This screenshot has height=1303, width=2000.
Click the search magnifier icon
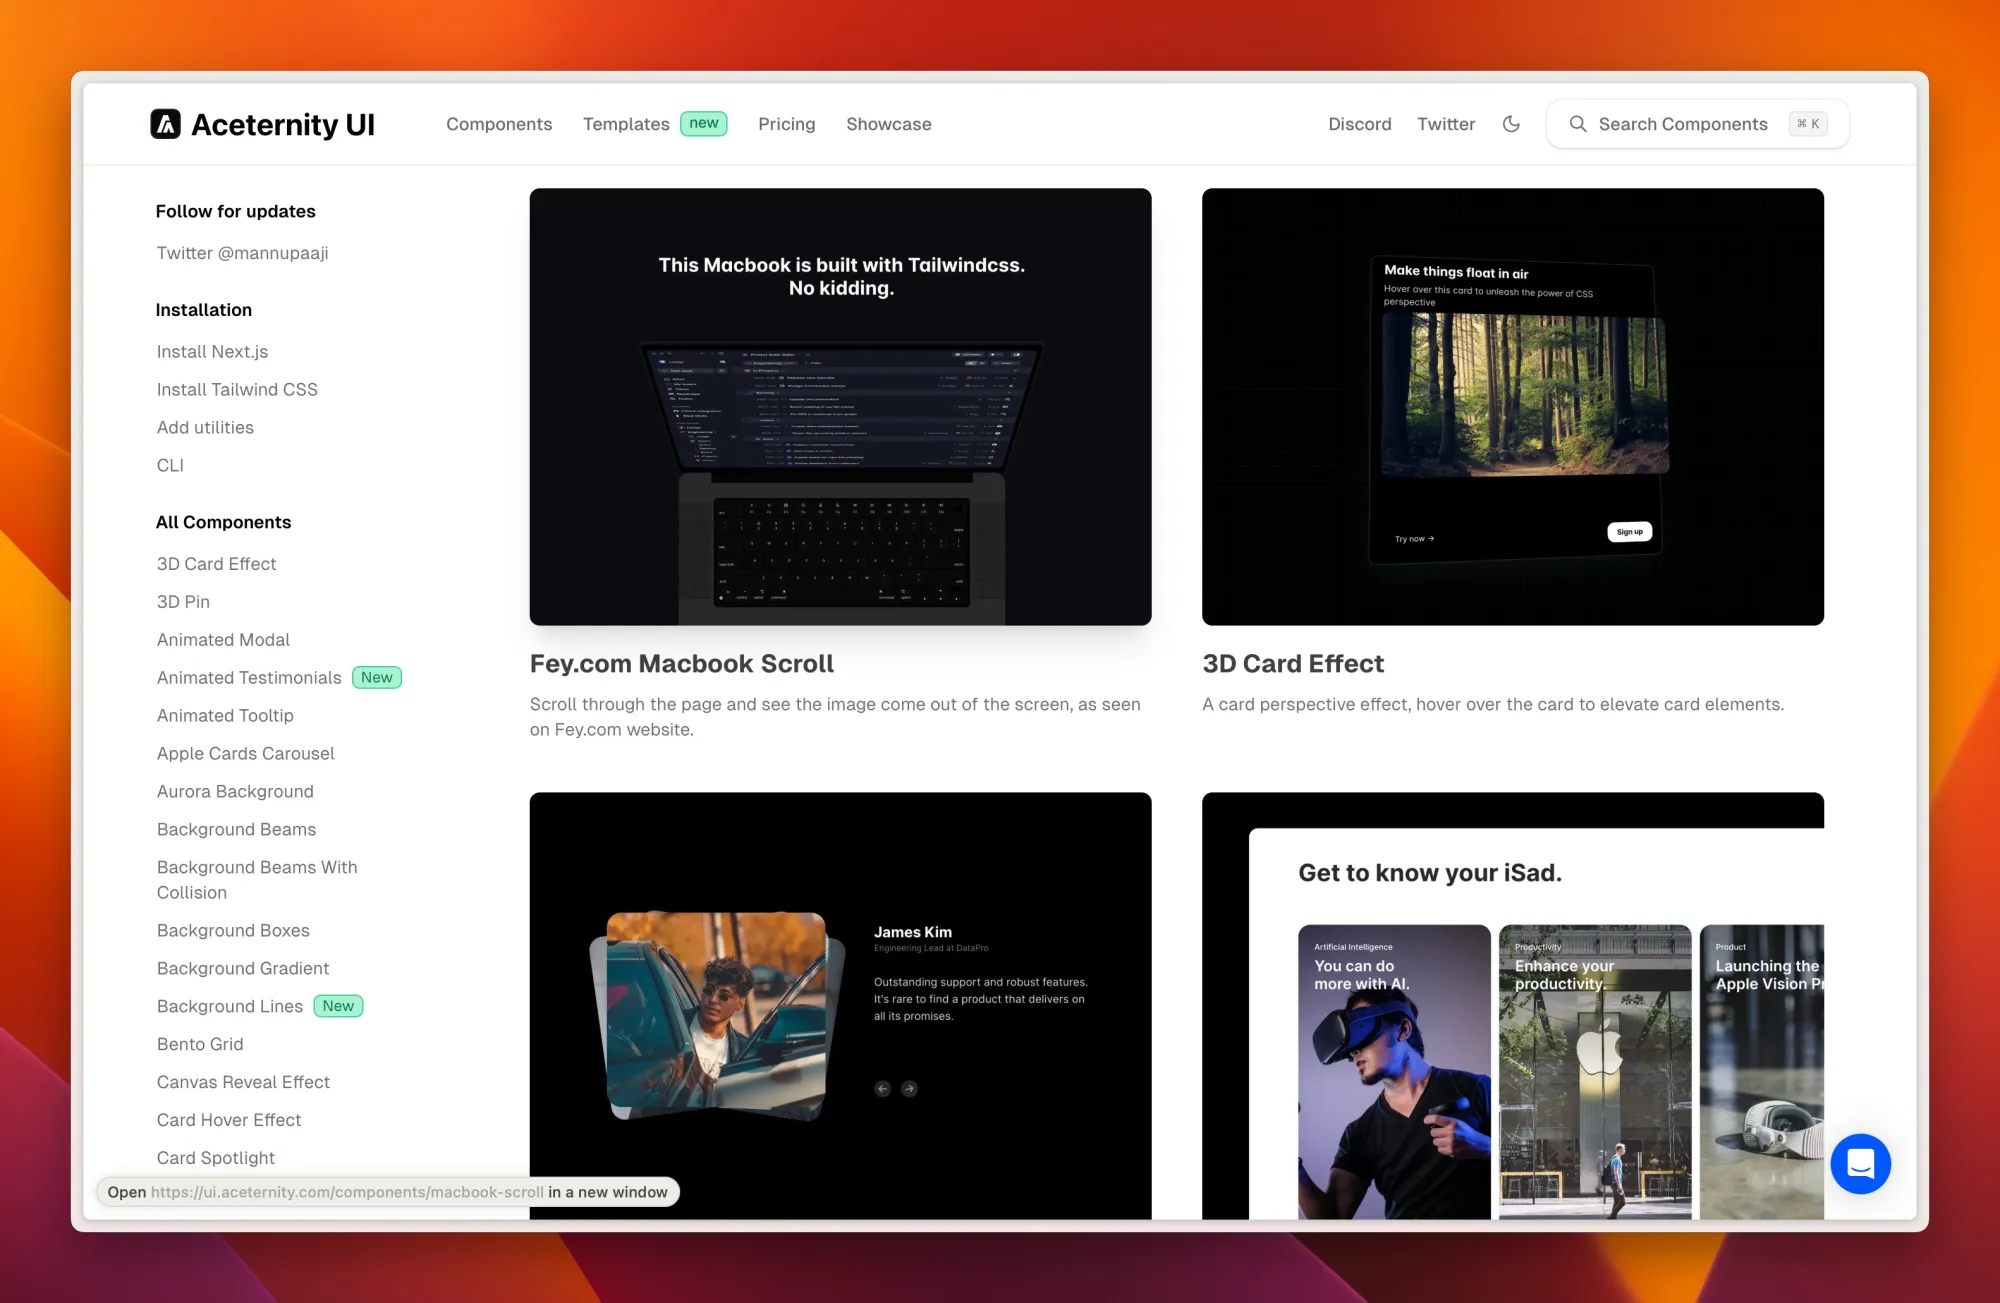click(1577, 124)
